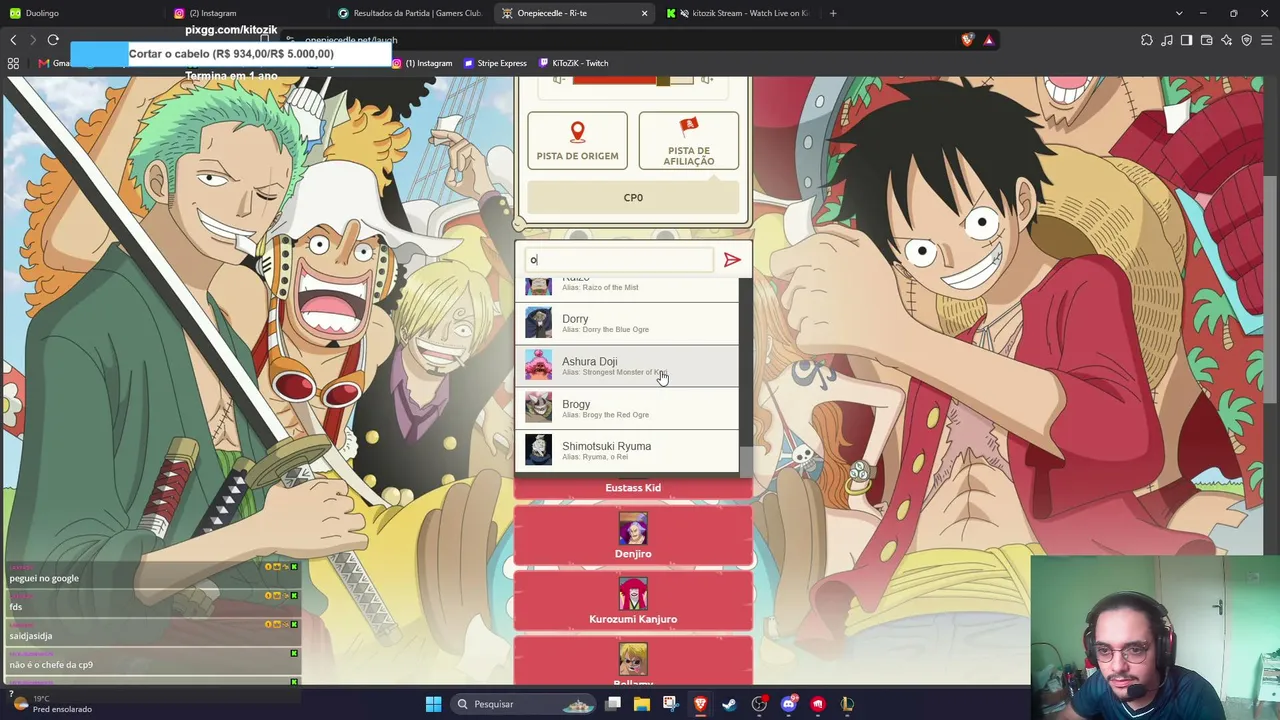Click the character name search field
1280x720 pixels.
(620, 260)
